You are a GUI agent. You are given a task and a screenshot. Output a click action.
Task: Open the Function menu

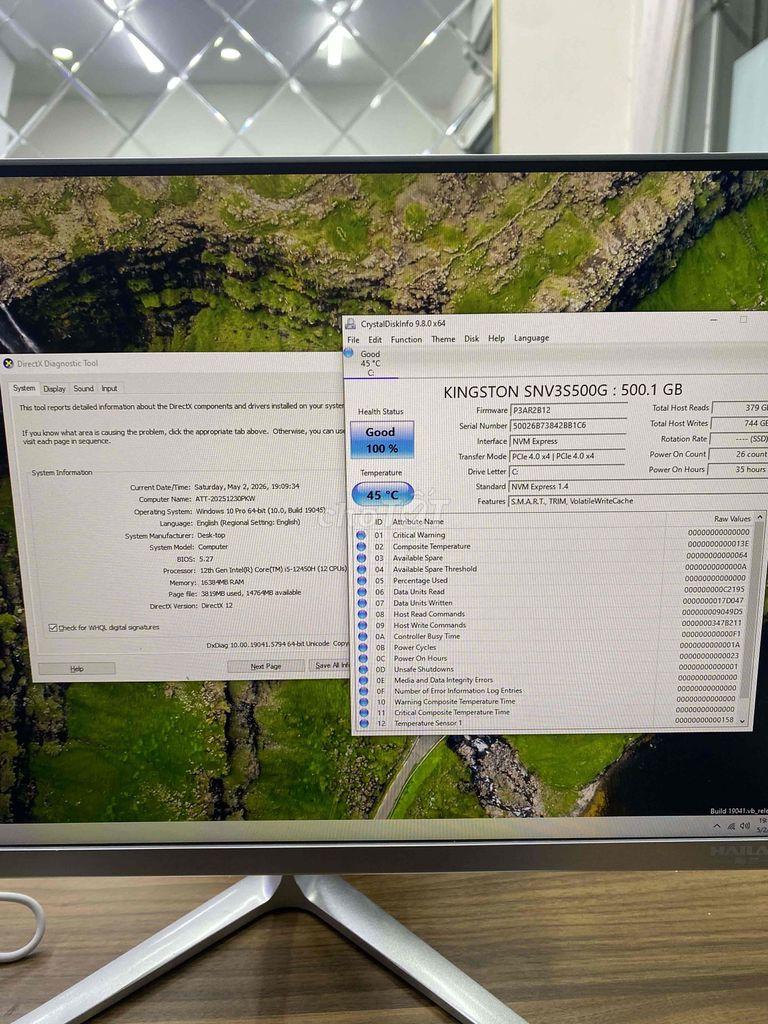click(x=406, y=340)
